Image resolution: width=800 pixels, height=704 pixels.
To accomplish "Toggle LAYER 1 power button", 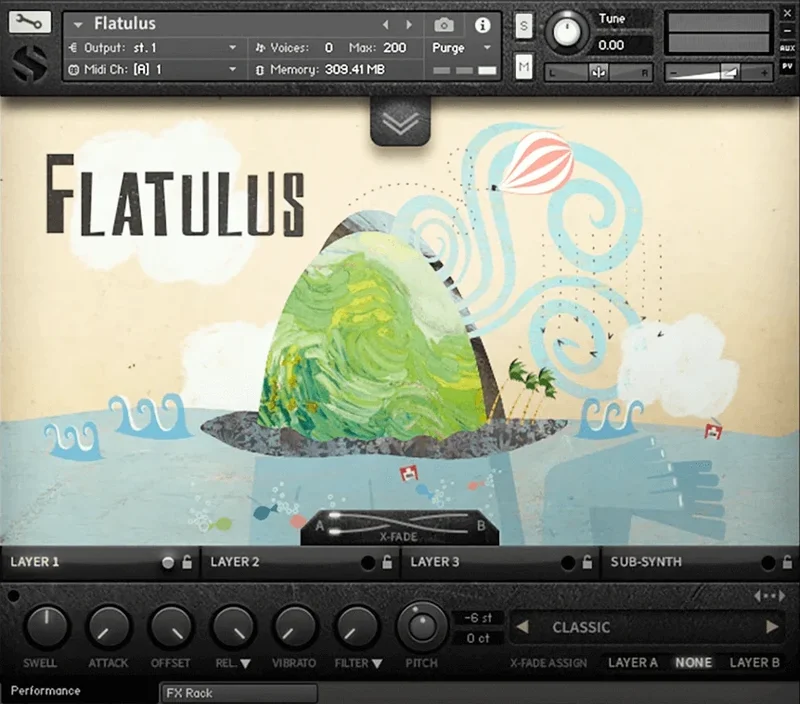I will point(167,563).
